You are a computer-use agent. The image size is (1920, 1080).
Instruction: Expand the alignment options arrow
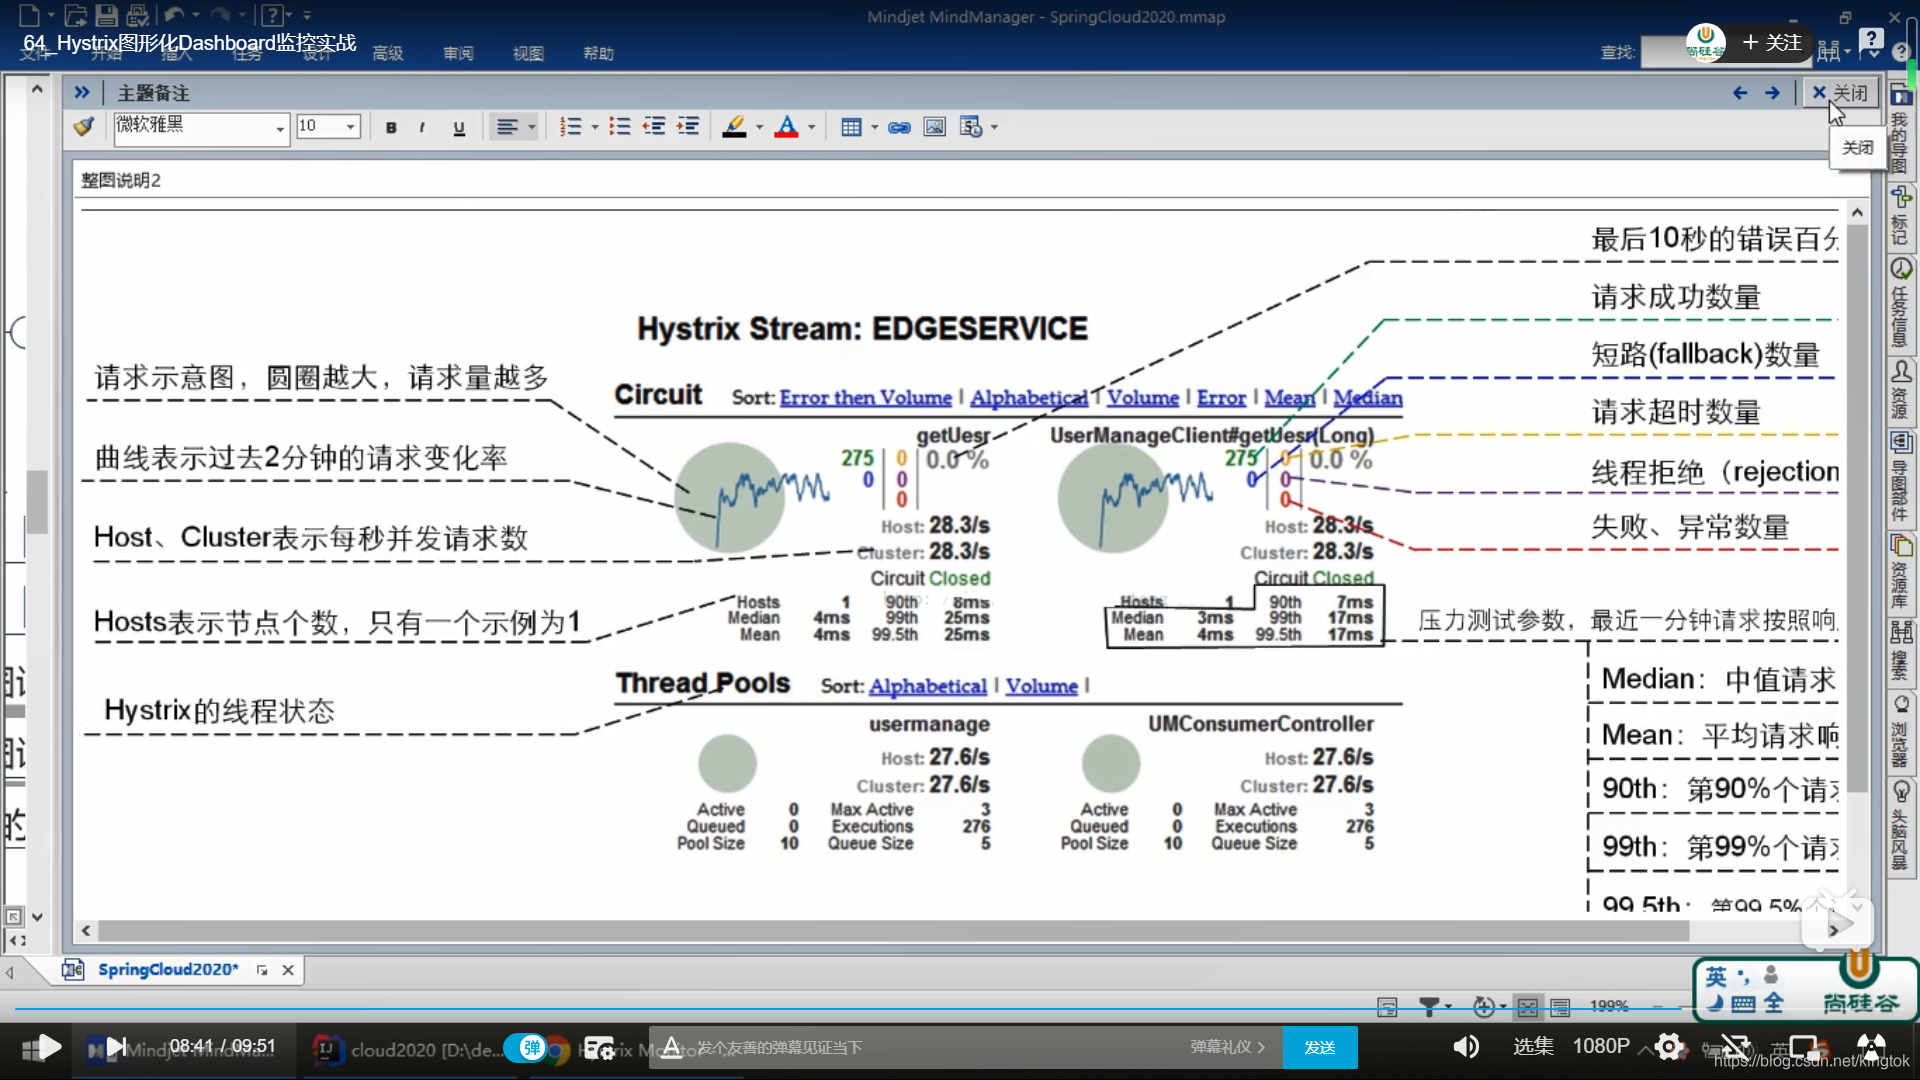tap(532, 127)
